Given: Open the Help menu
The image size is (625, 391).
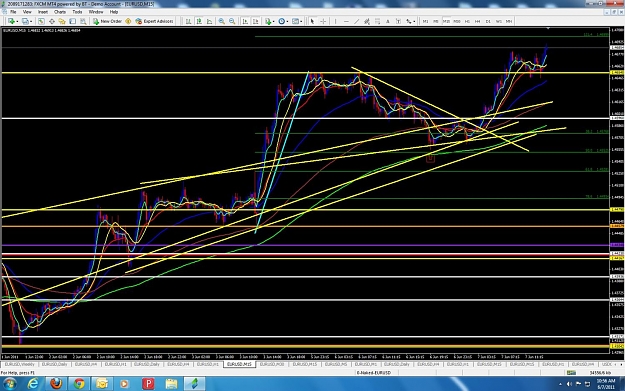Looking at the screenshot, I should [114, 12].
